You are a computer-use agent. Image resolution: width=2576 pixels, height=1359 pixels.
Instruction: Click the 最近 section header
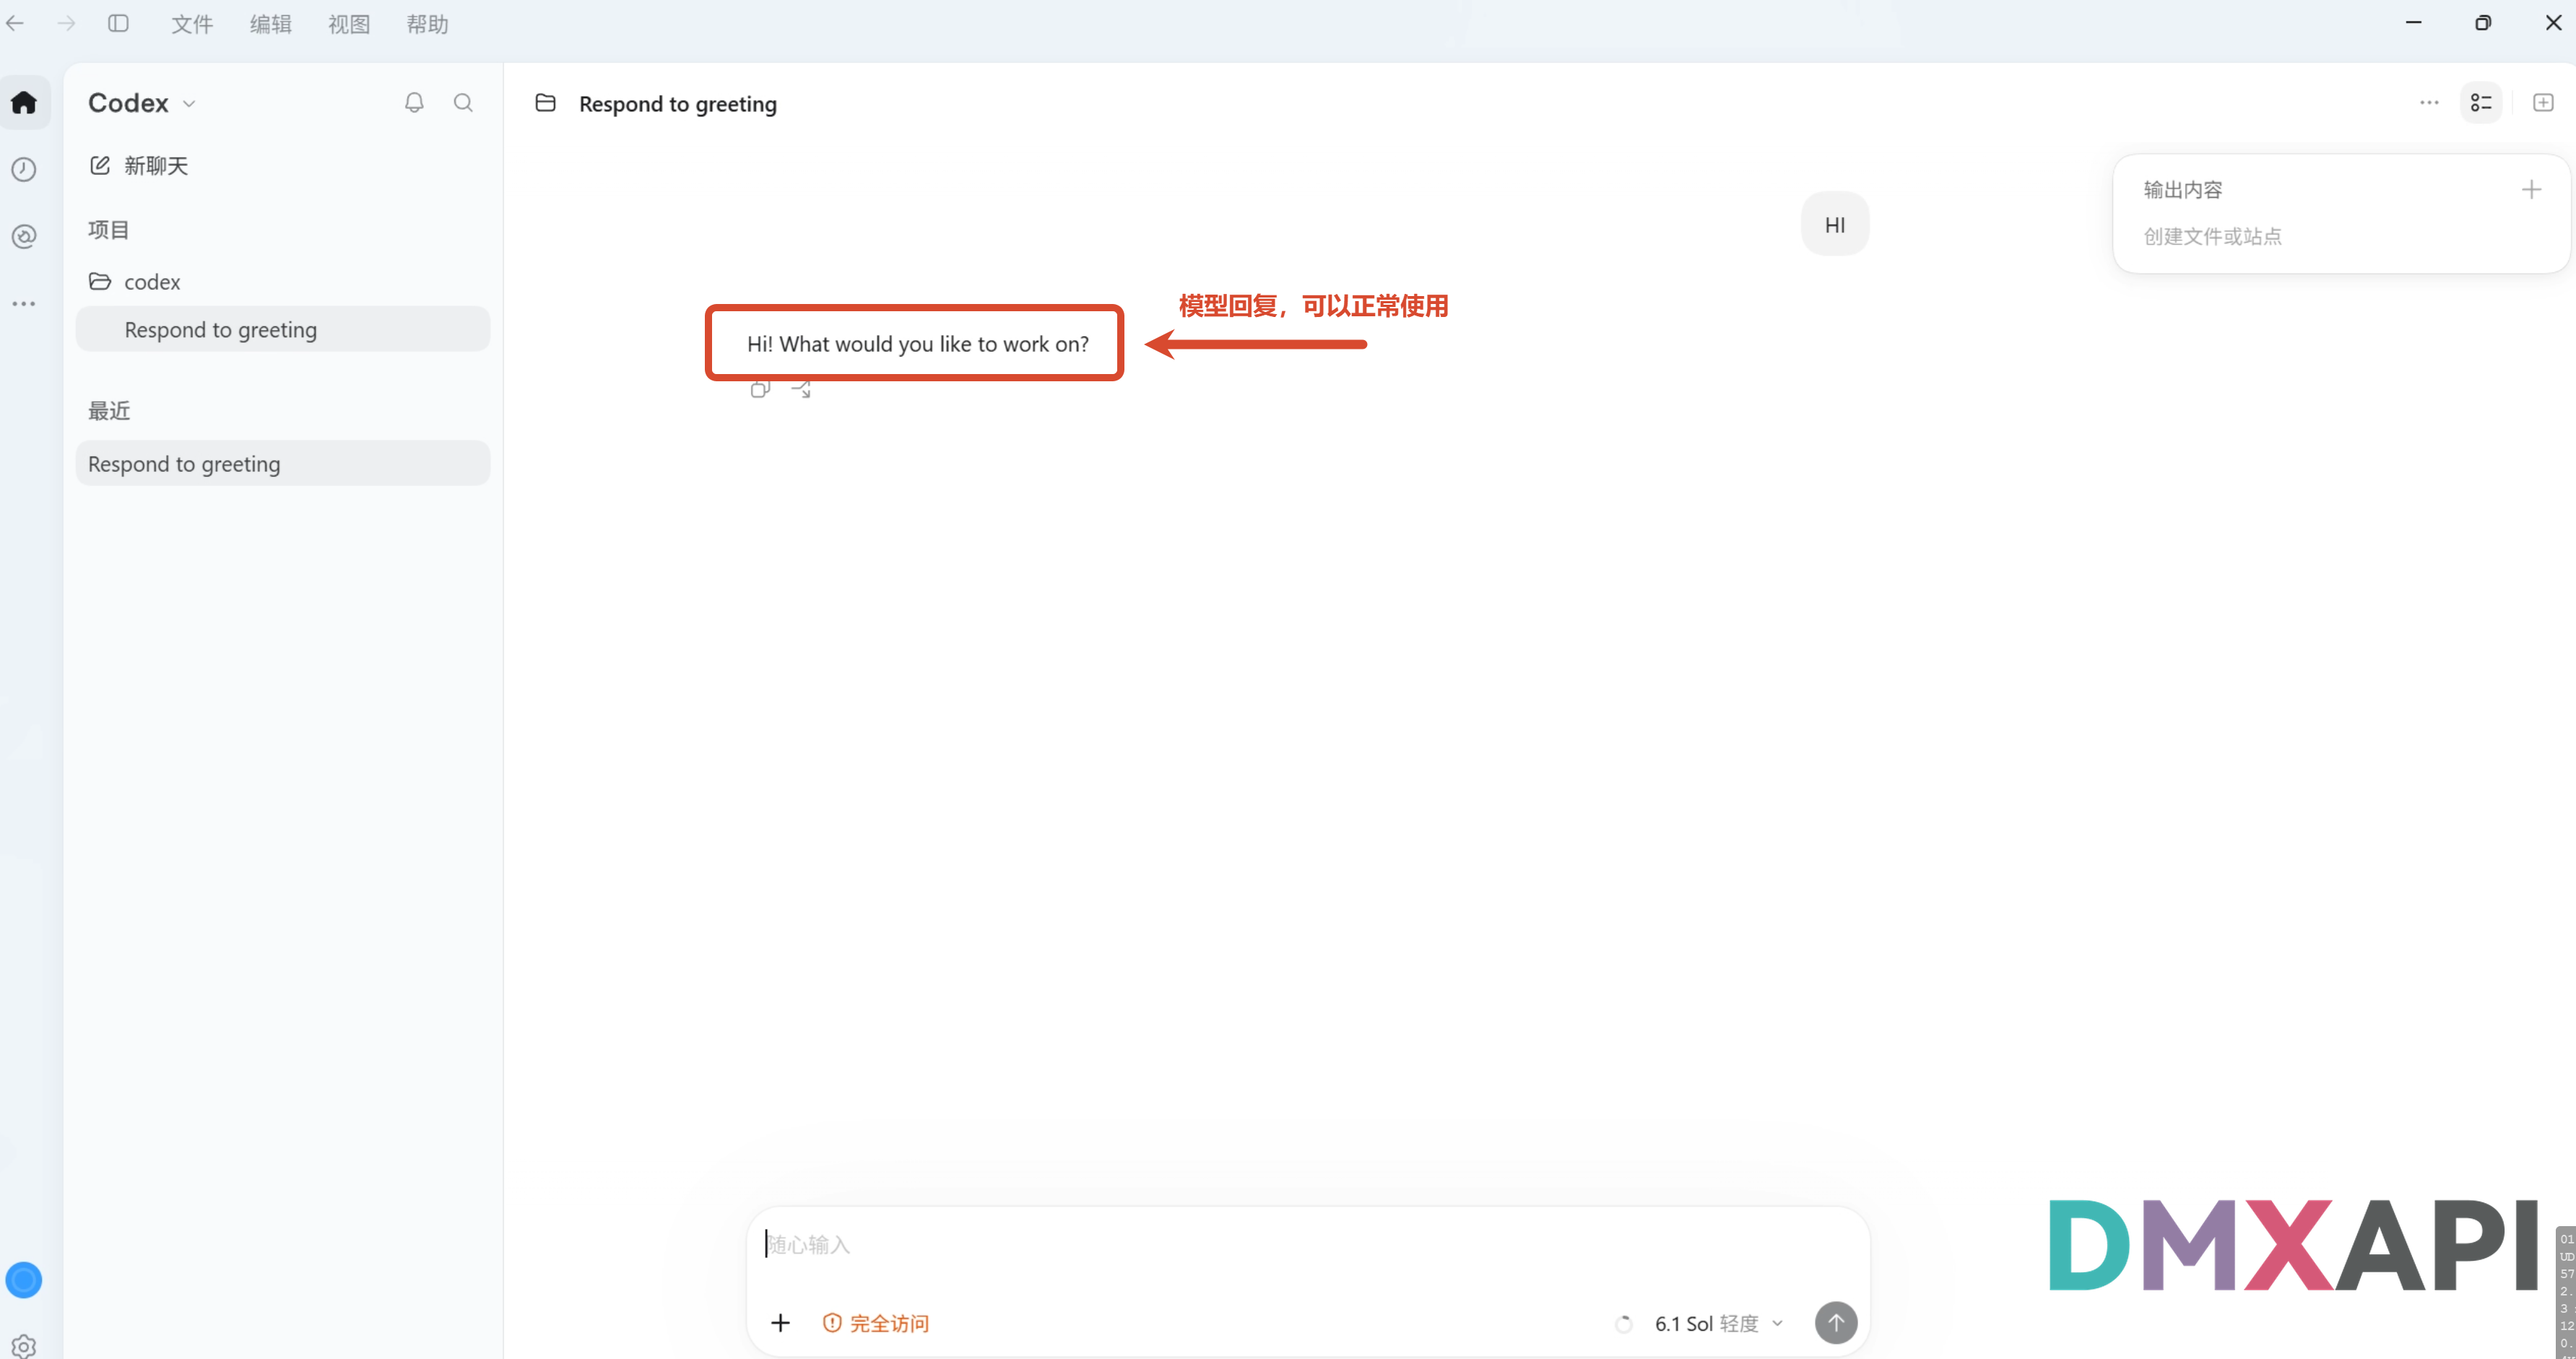pyautogui.click(x=108, y=410)
